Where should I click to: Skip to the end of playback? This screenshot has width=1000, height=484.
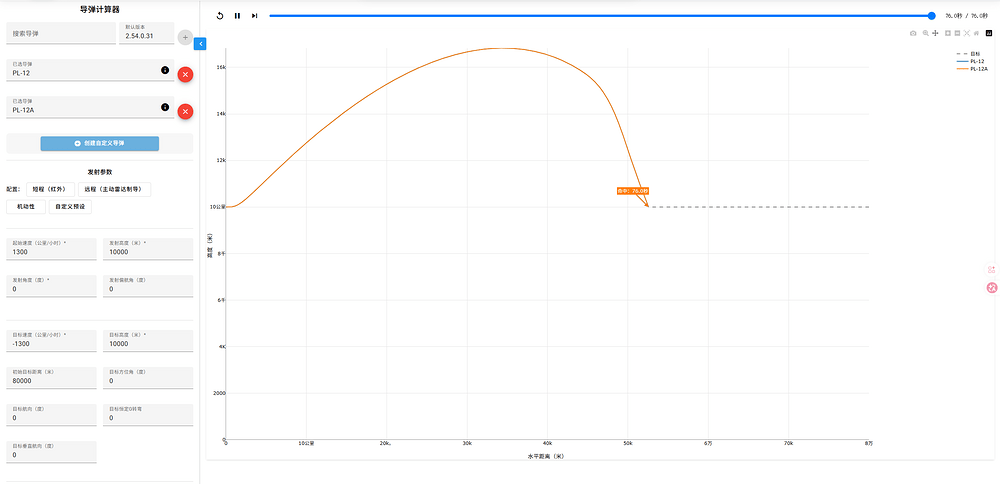coord(255,16)
